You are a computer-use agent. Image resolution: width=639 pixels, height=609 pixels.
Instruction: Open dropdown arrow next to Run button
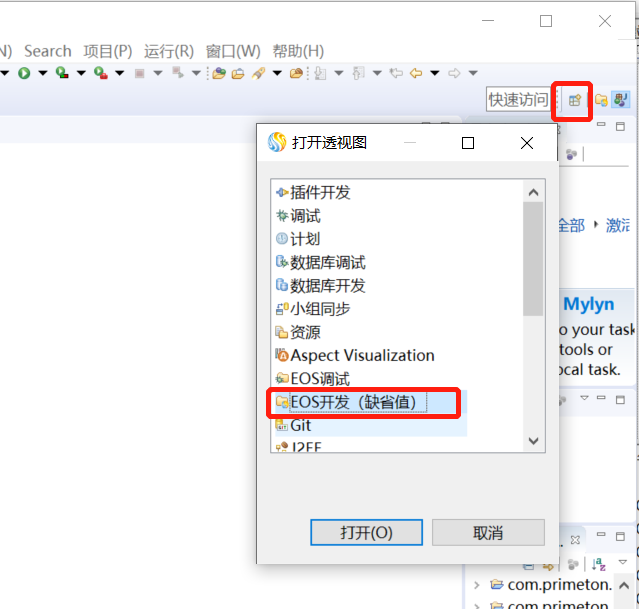point(41,73)
